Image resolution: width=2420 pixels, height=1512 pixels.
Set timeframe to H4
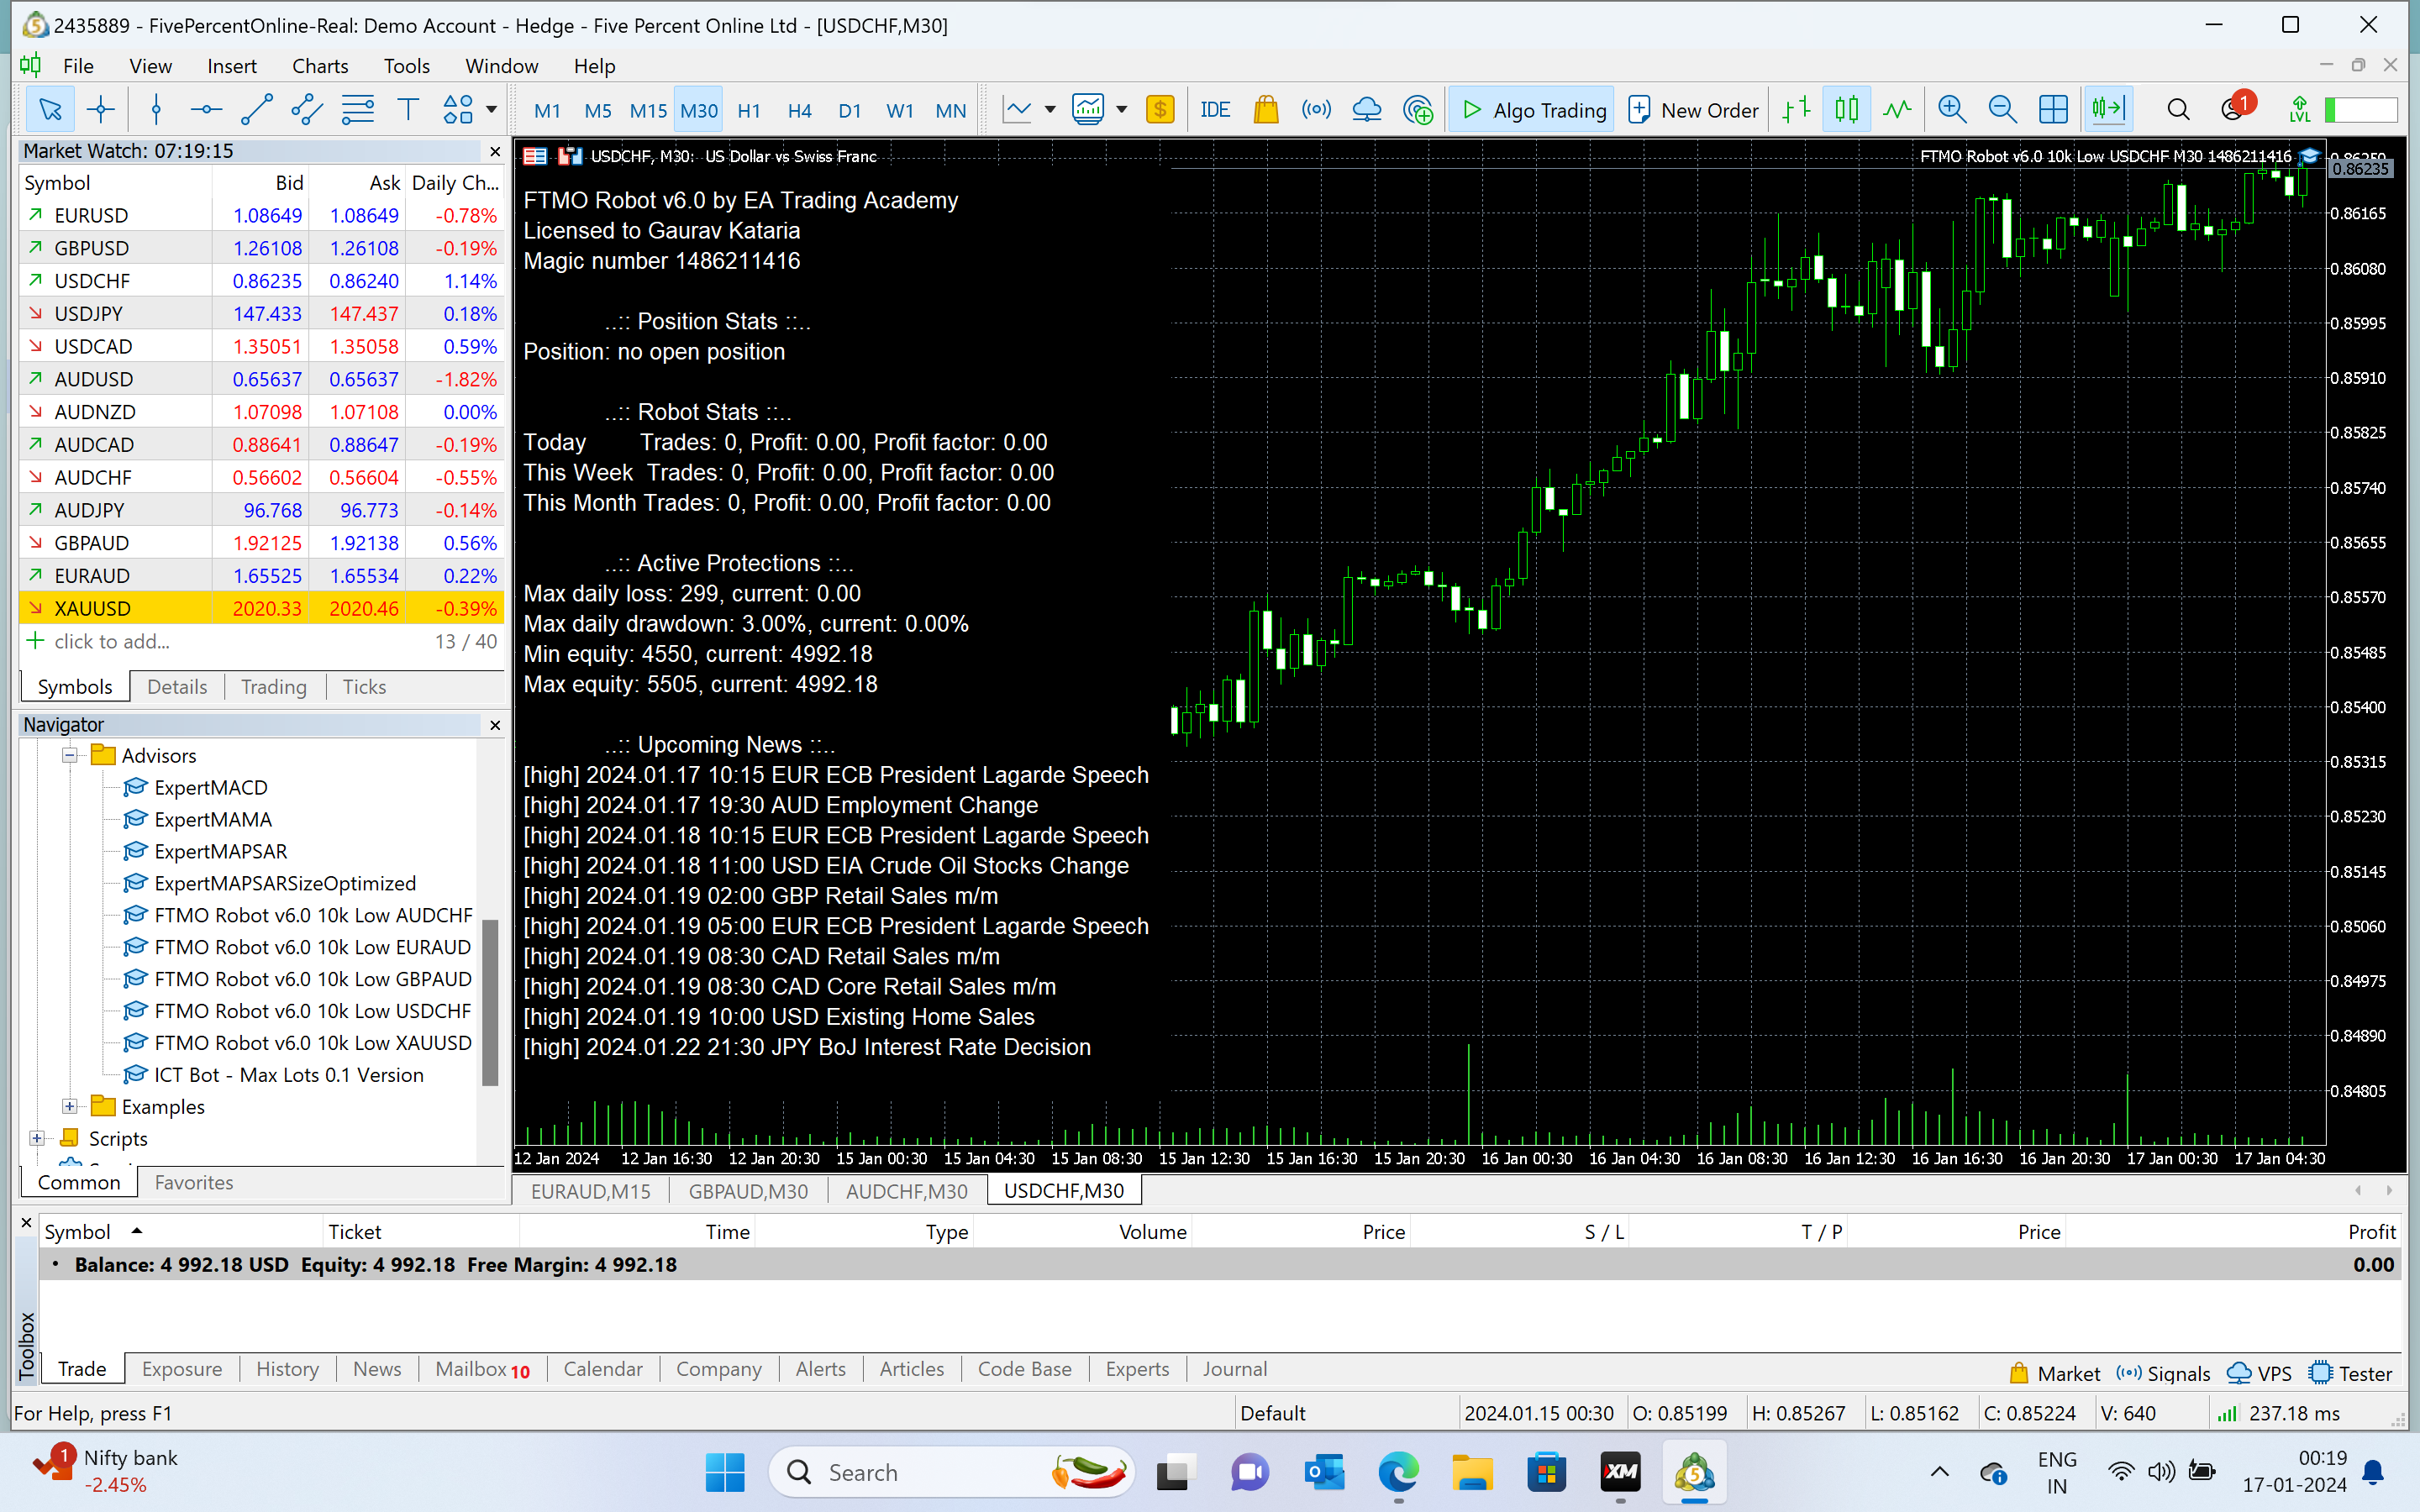pos(799,110)
